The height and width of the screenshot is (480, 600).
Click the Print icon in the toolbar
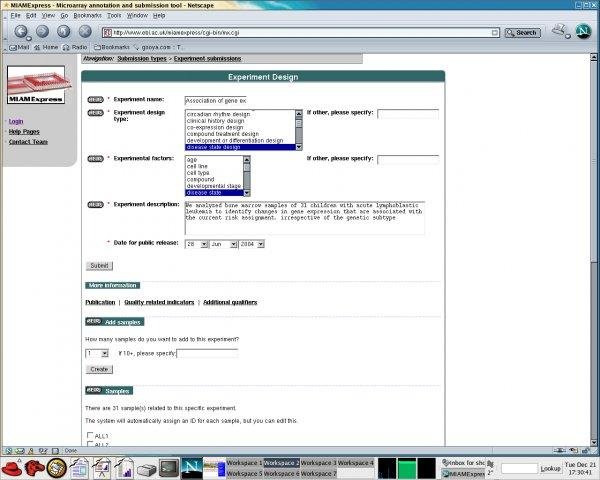(x=559, y=31)
